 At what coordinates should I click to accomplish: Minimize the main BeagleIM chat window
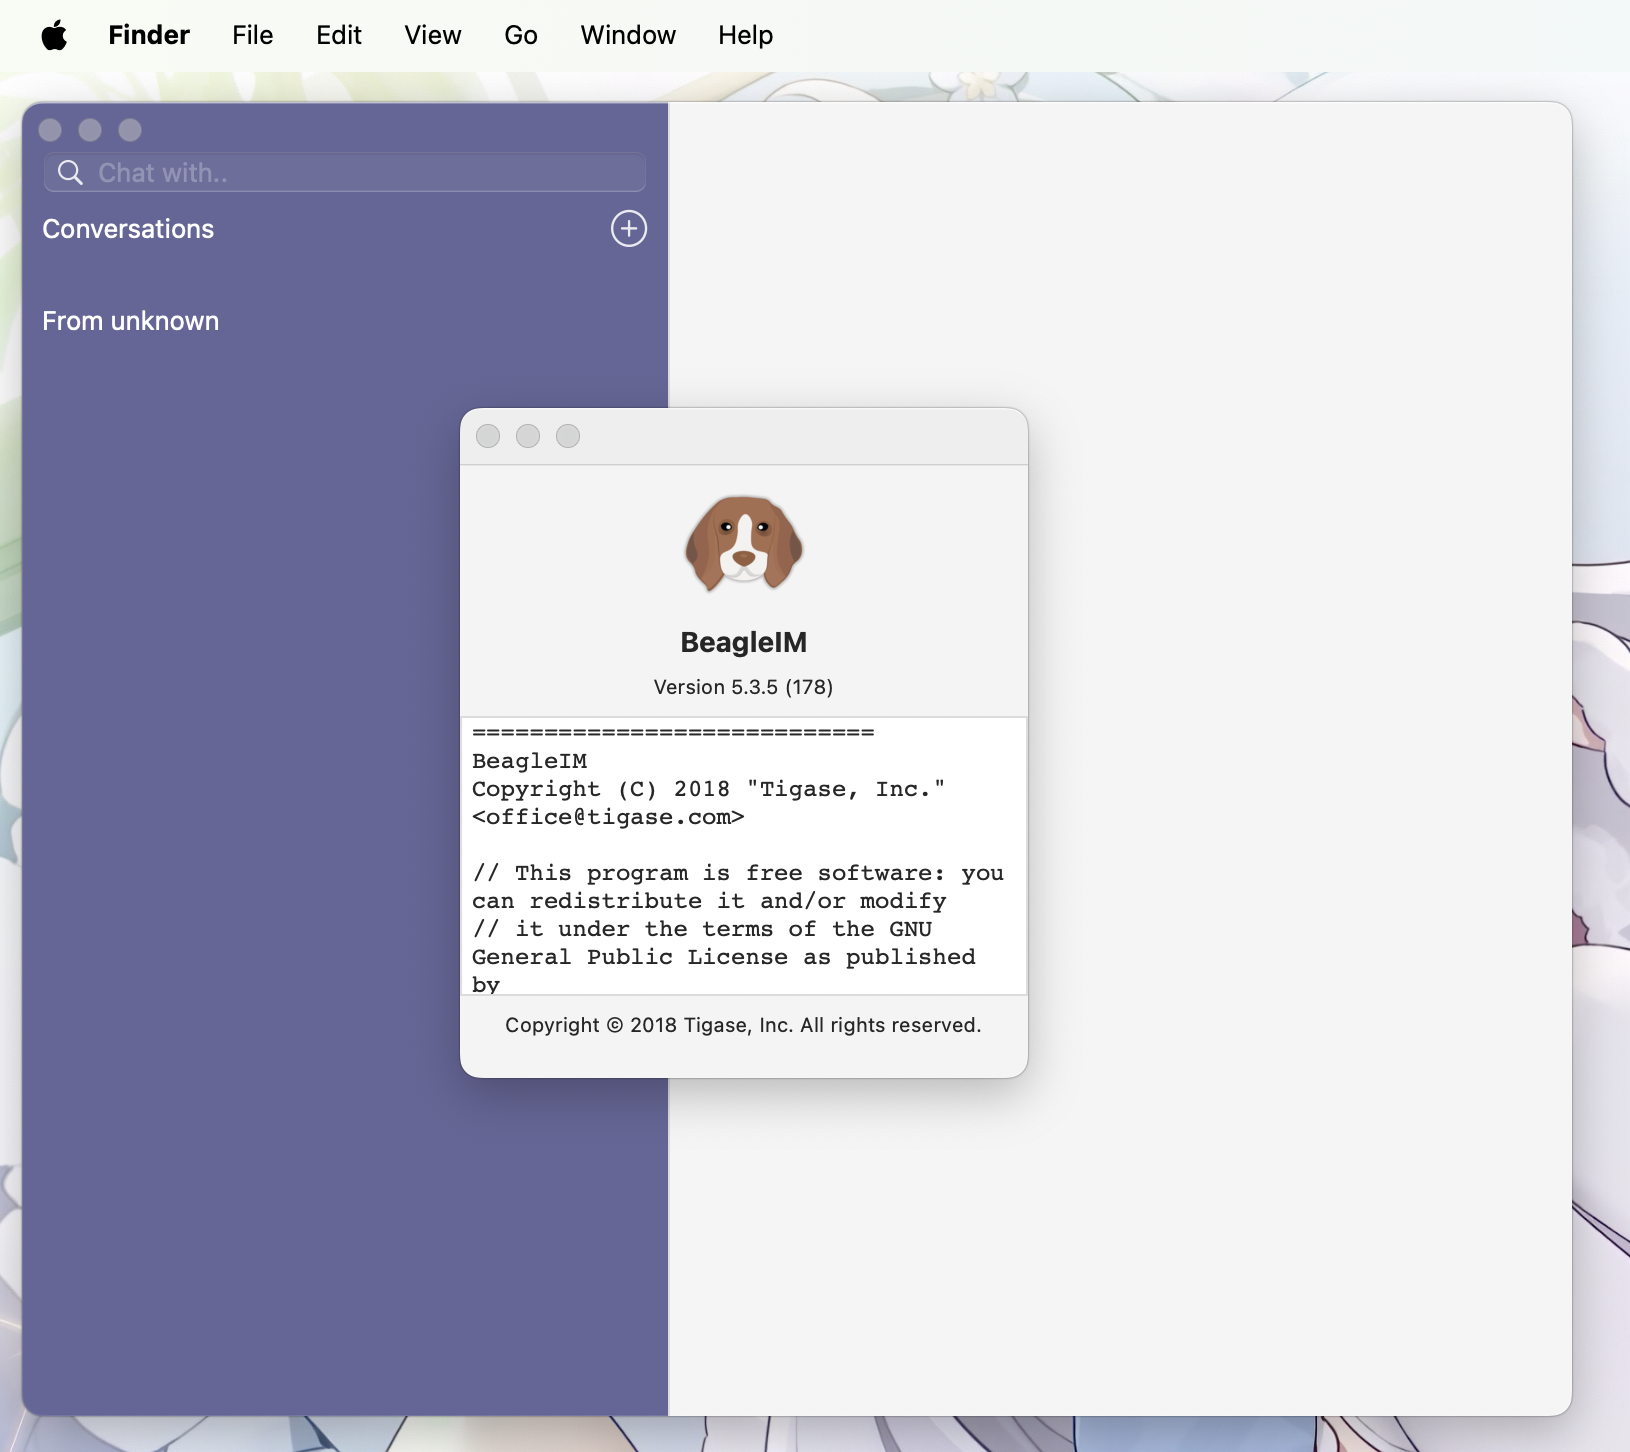[90, 130]
